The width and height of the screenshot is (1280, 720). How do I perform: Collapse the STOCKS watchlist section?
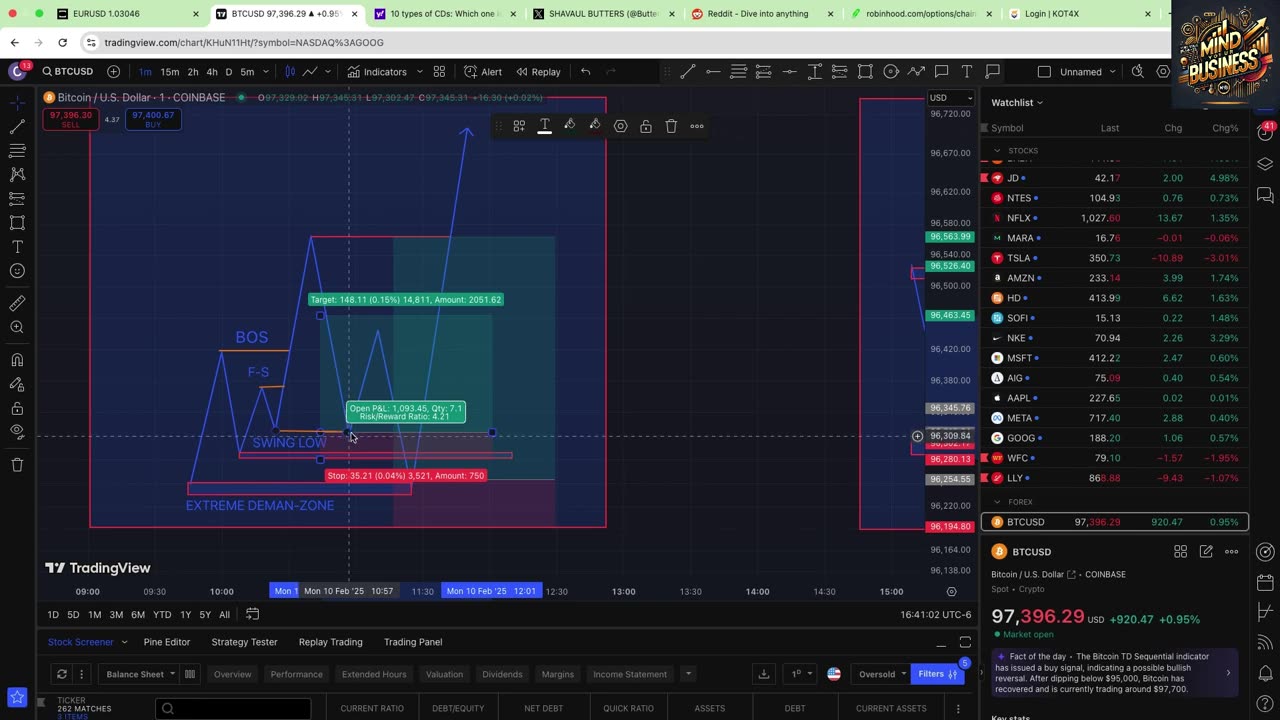(997, 151)
